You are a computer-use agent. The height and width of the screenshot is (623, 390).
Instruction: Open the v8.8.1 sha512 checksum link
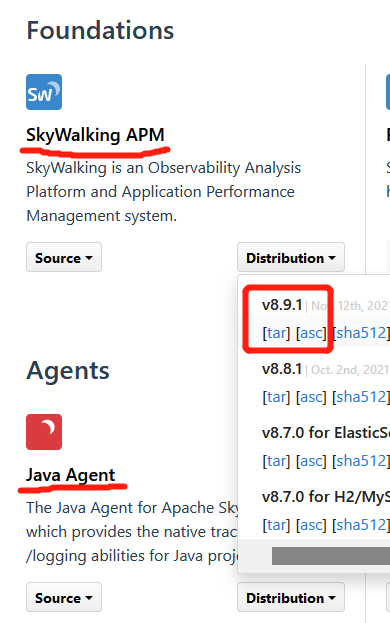point(361,397)
